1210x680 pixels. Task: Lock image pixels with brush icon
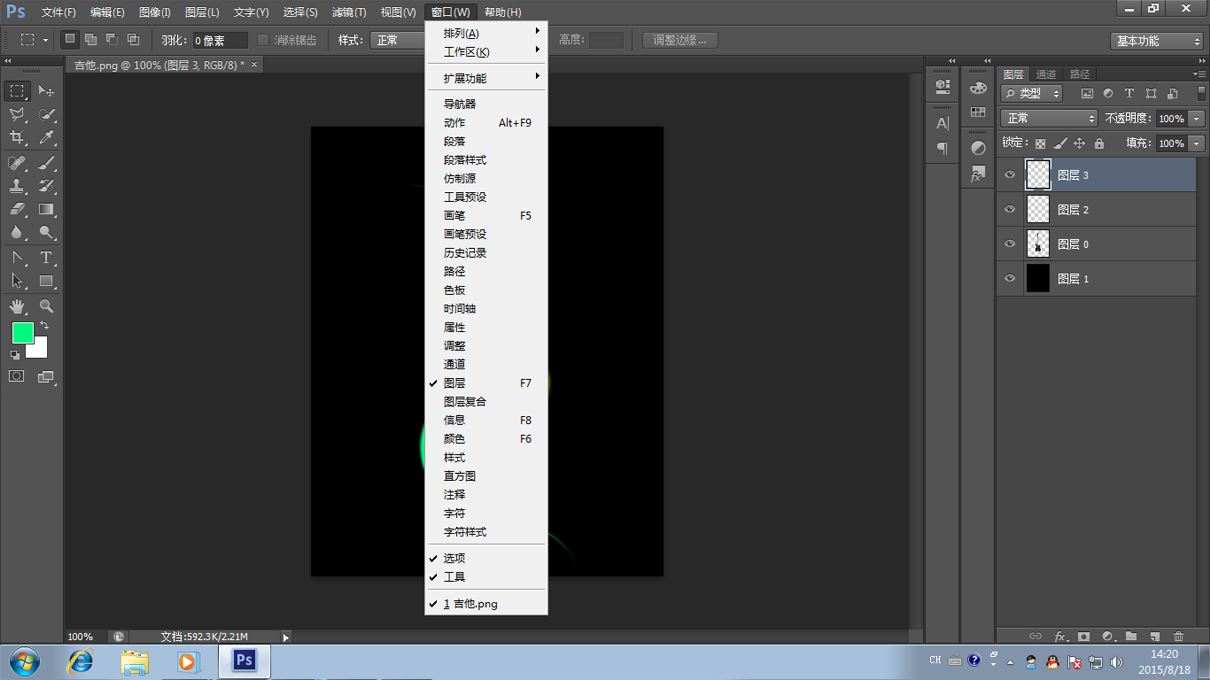click(1060, 144)
